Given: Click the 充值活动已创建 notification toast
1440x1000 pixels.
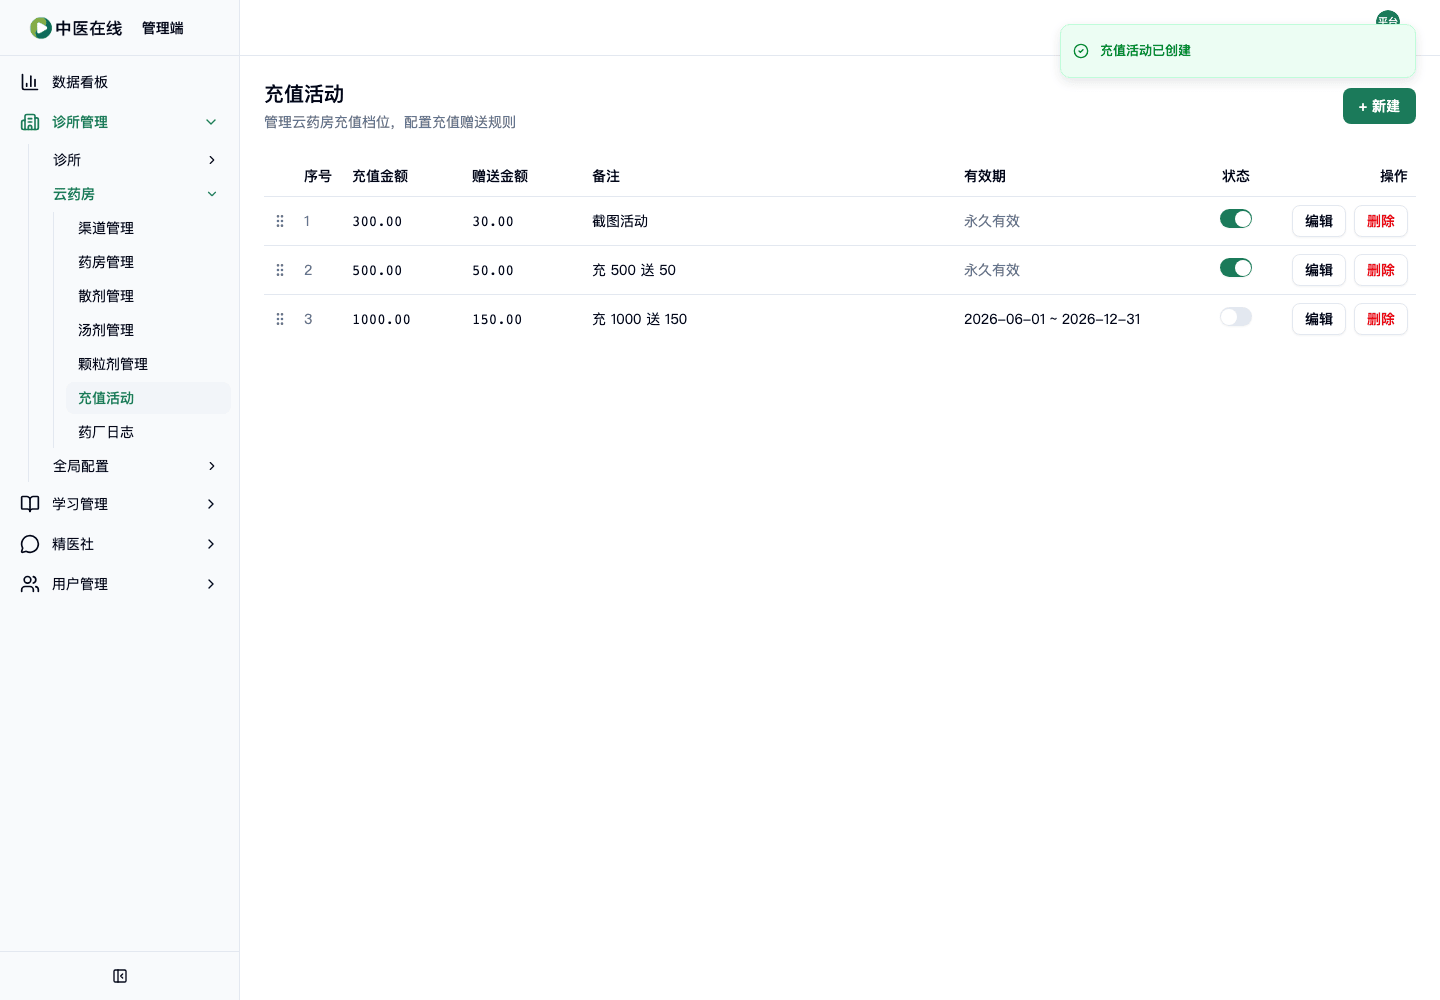Looking at the screenshot, I should (x=1238, y=51).
